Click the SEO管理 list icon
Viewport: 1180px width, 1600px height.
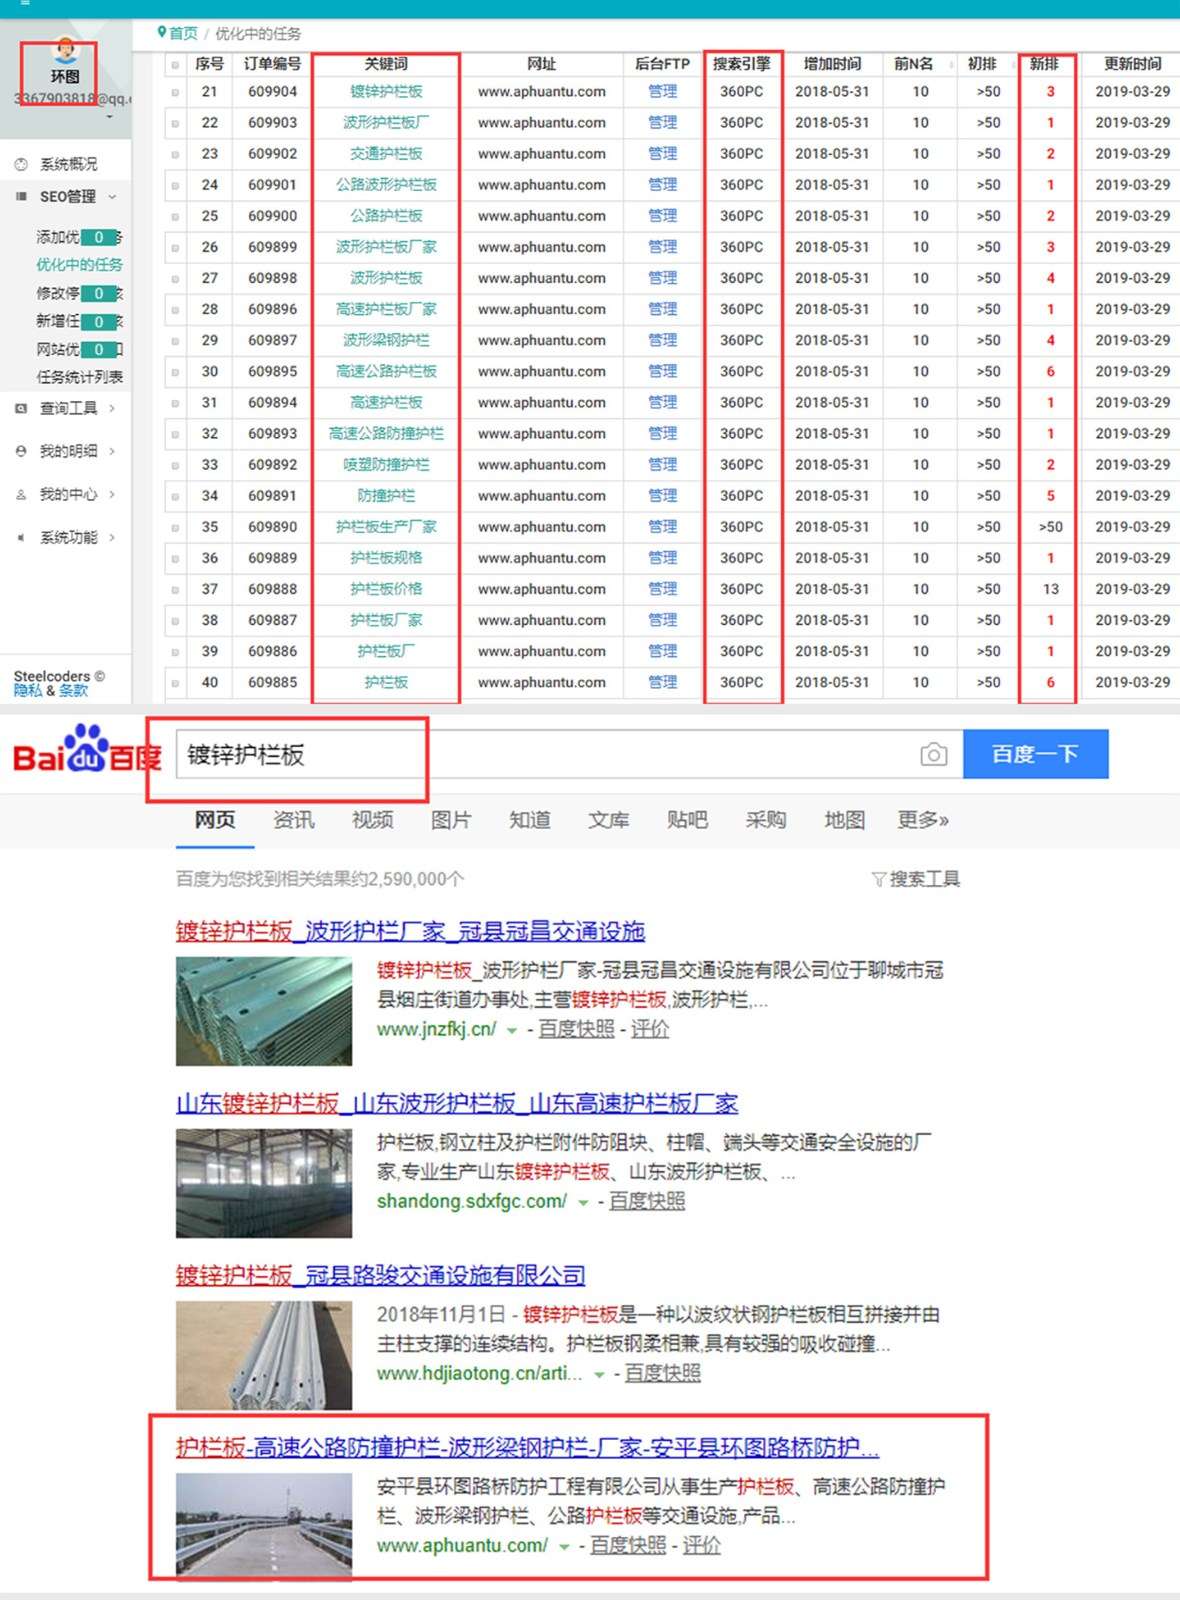point(21,196)
